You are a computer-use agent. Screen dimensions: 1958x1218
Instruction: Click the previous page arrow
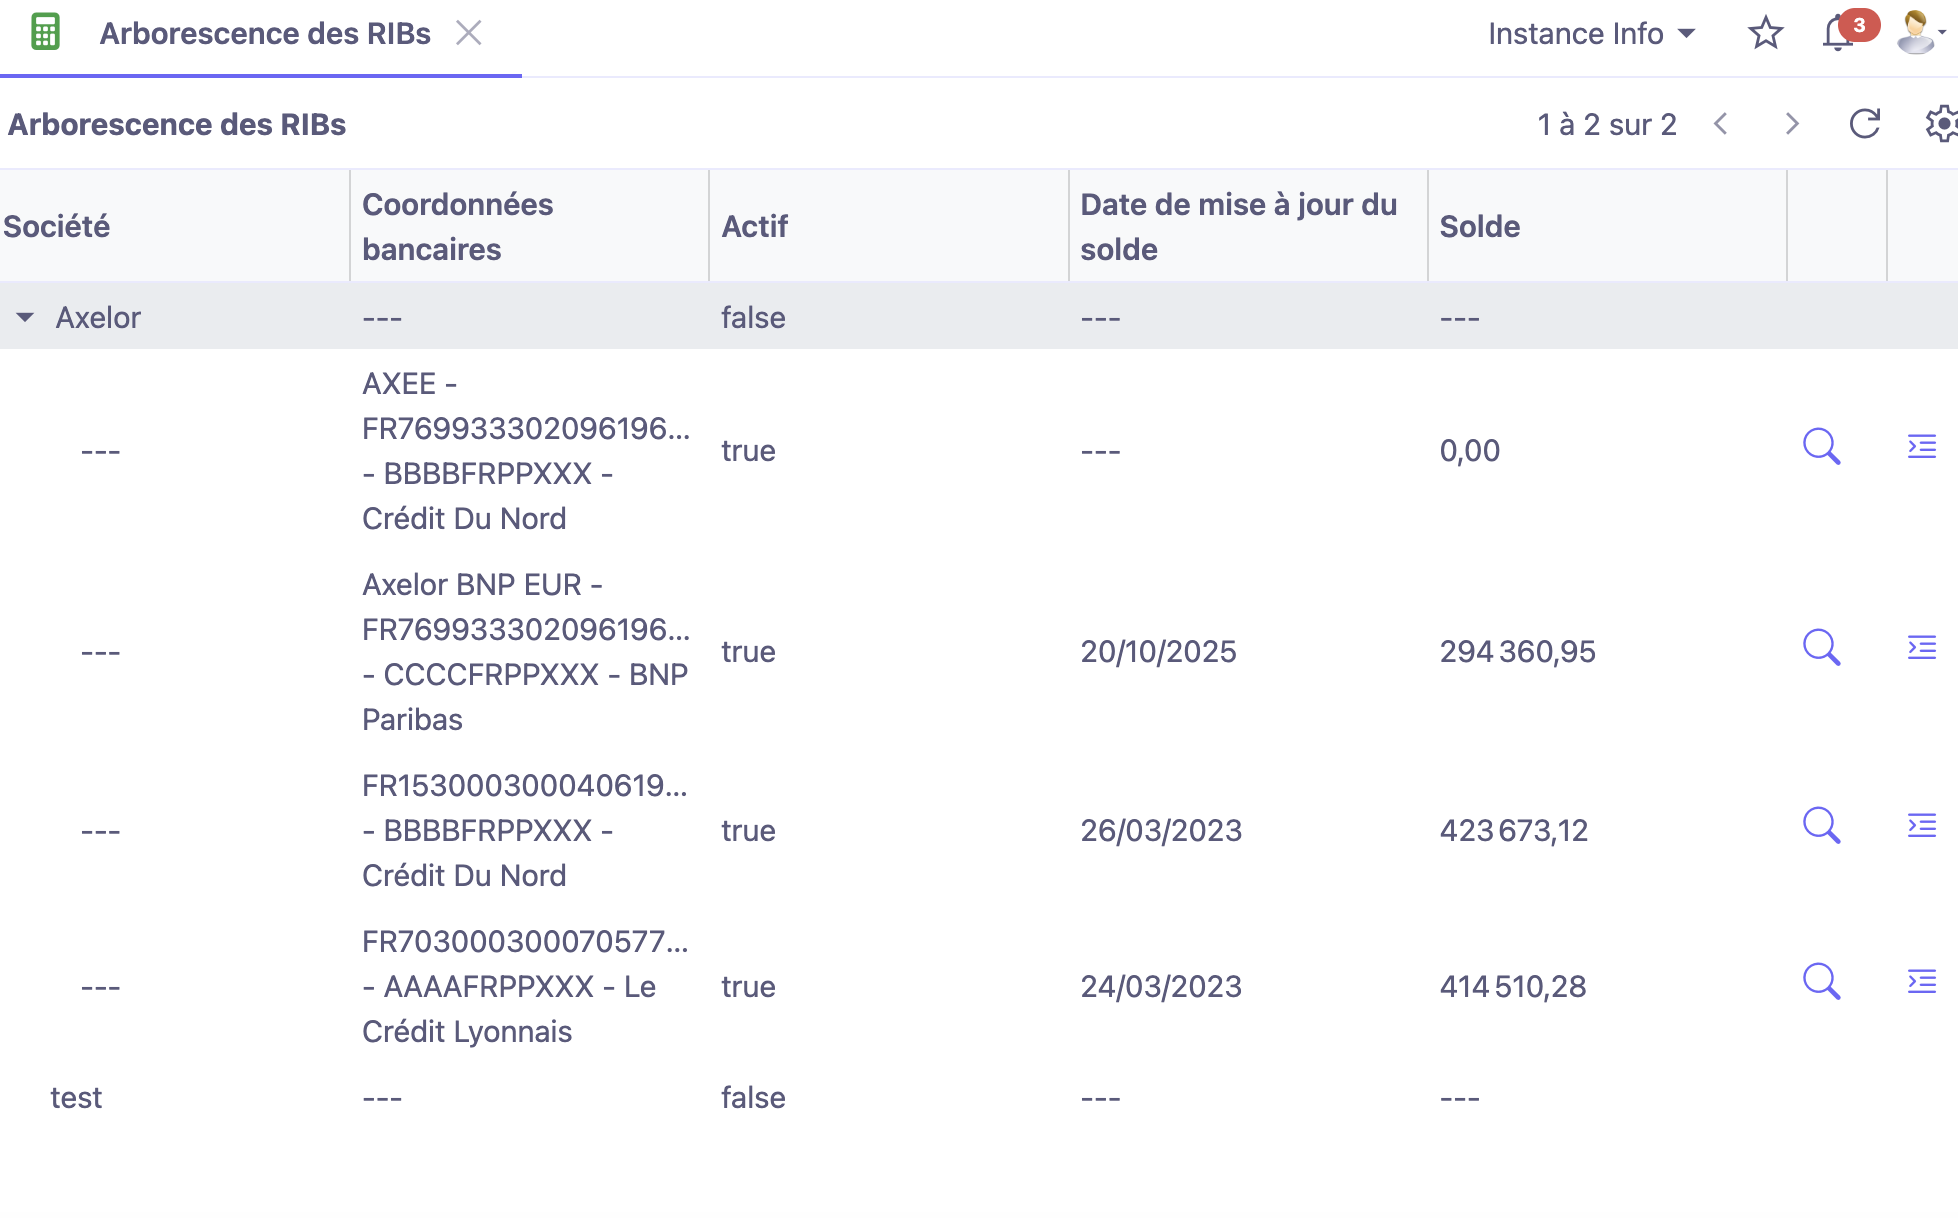click(x=1722, y=124)
